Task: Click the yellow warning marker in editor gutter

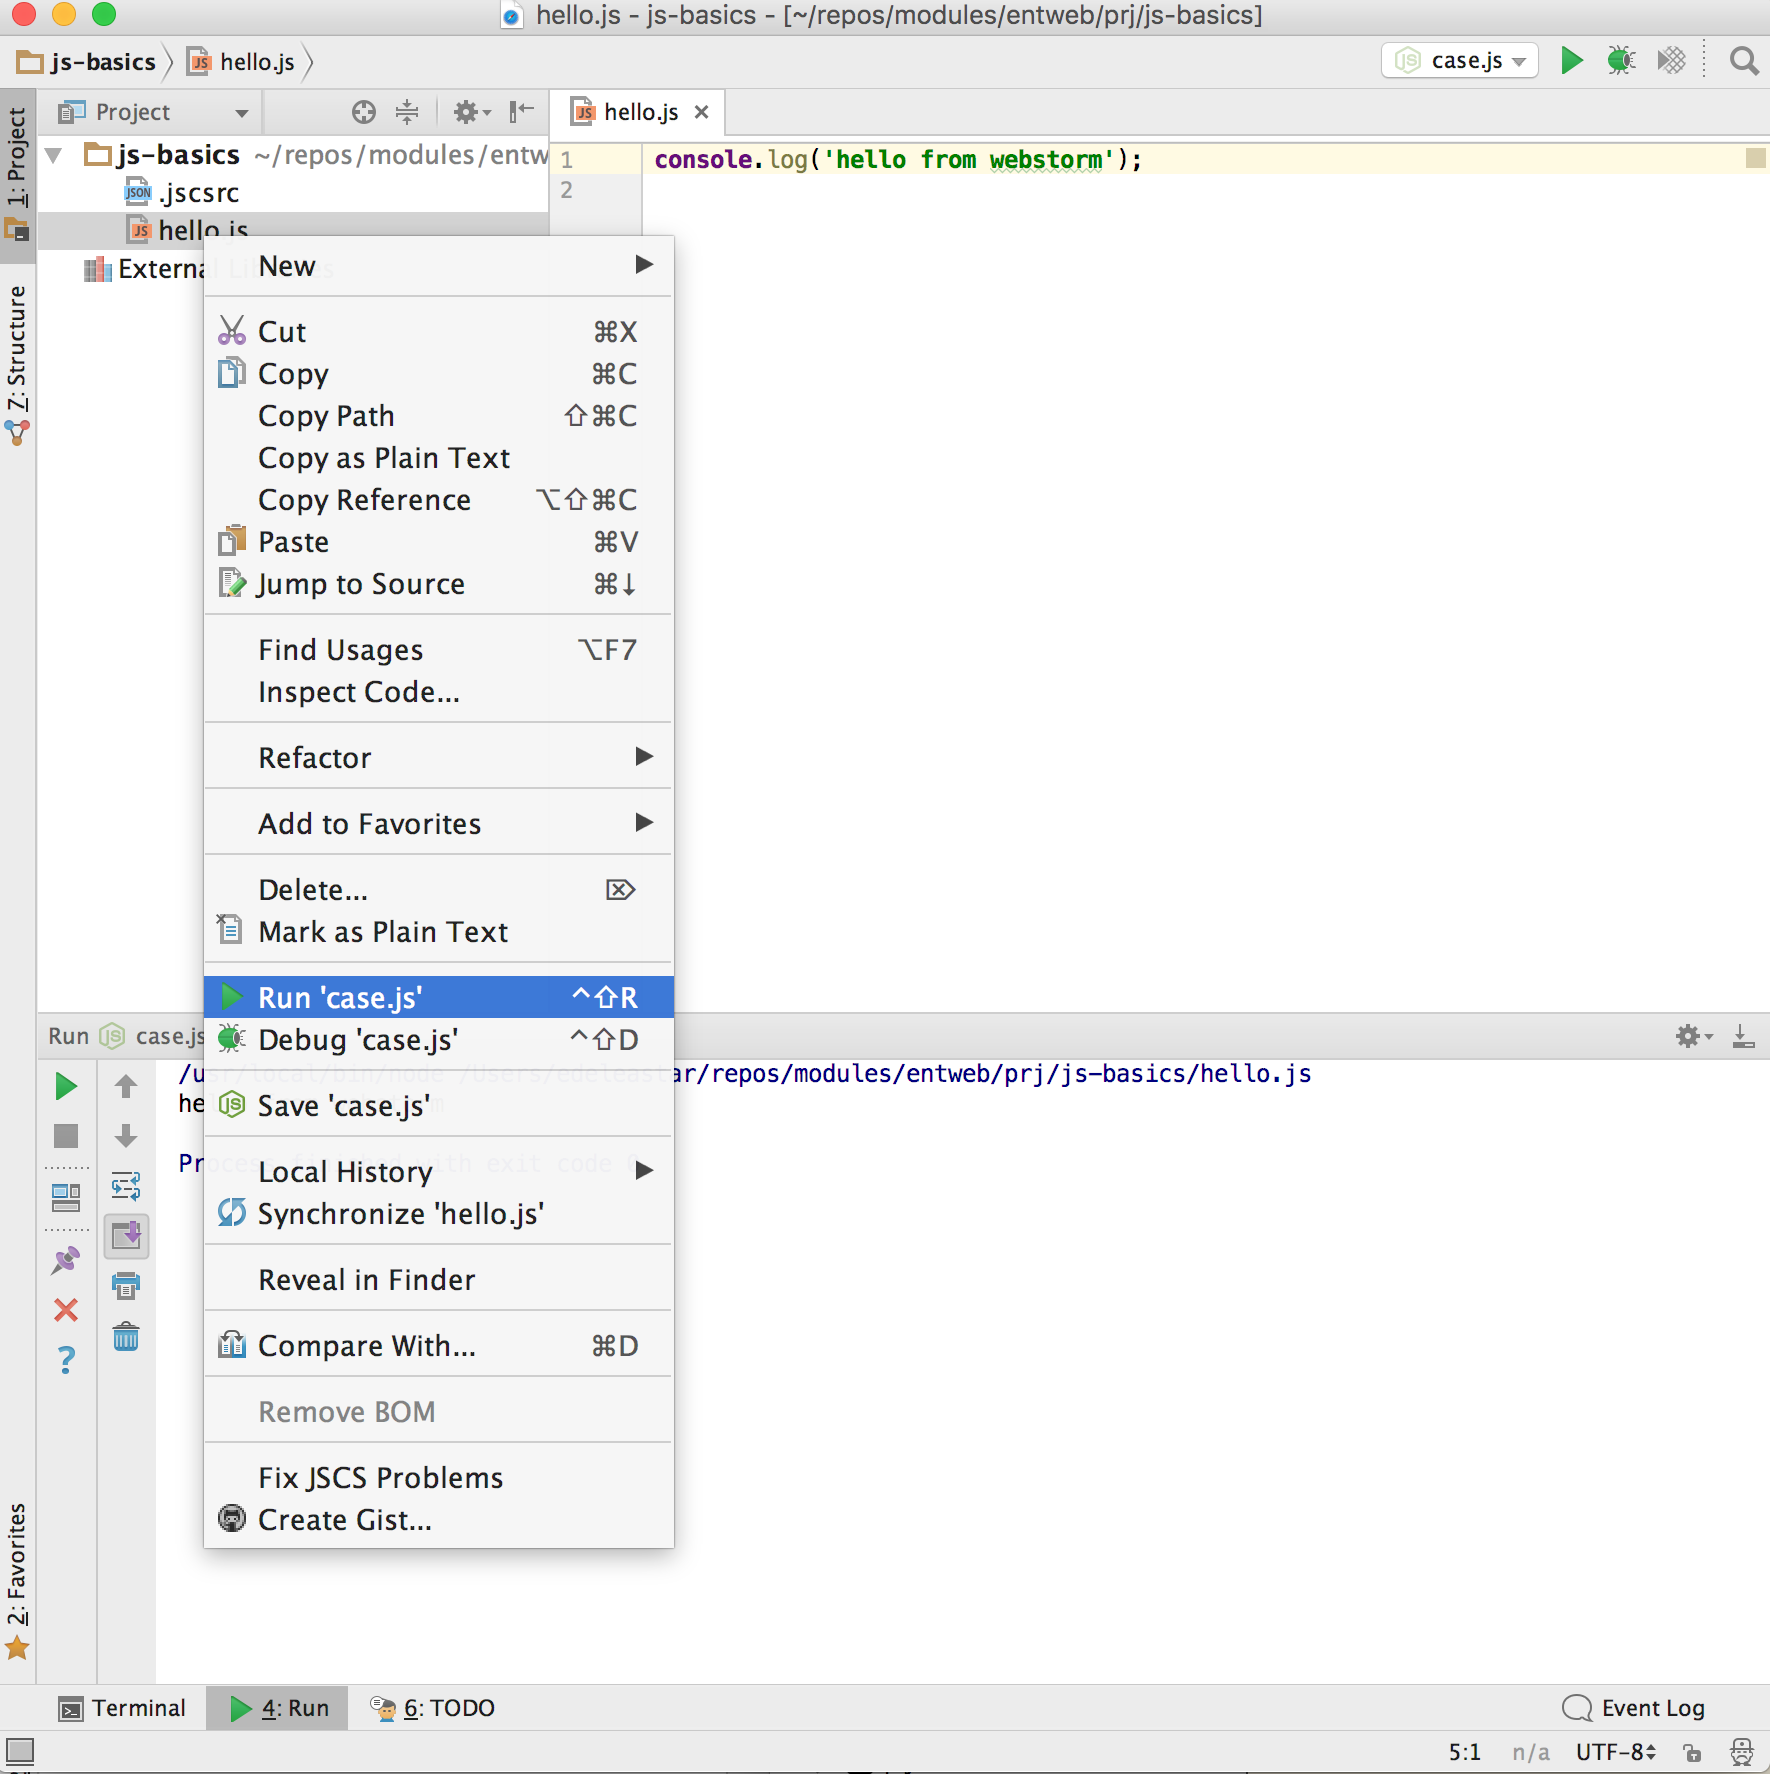Action: point(1755,158)
